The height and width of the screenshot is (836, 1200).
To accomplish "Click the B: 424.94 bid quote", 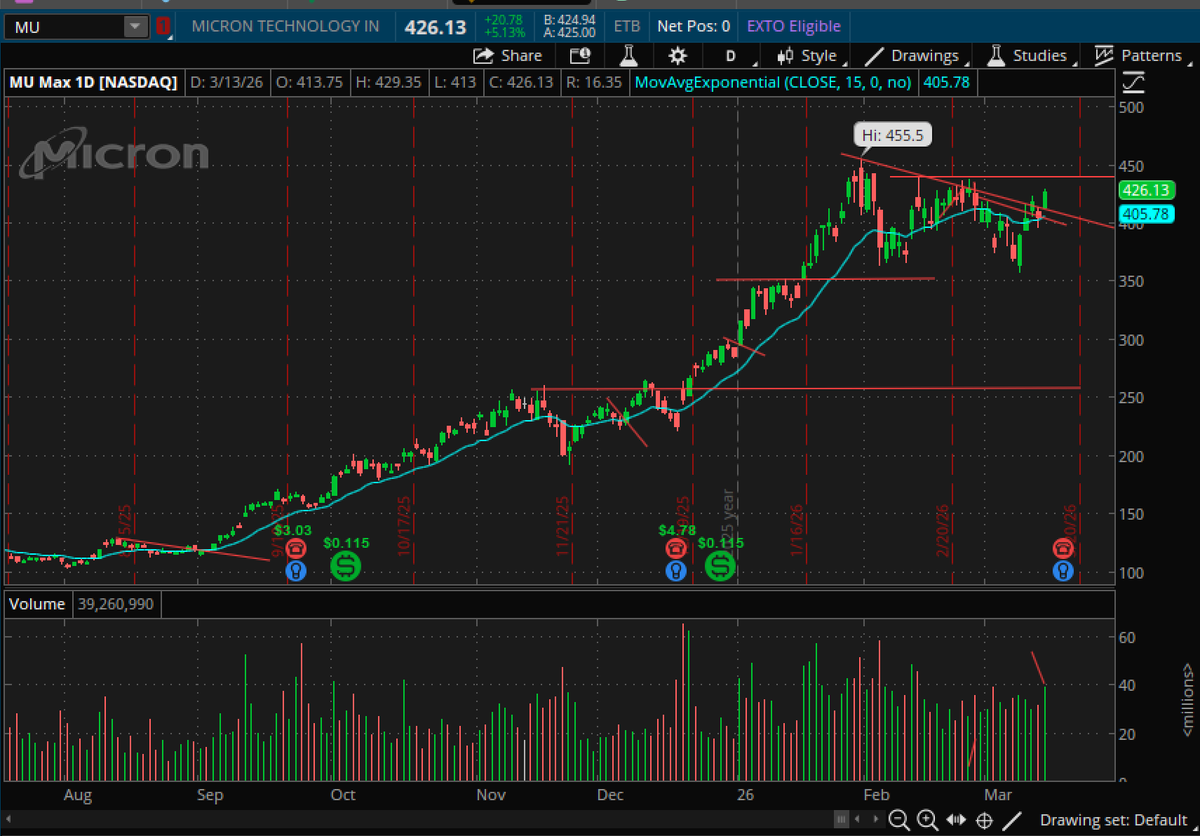I will pos(570,19).
